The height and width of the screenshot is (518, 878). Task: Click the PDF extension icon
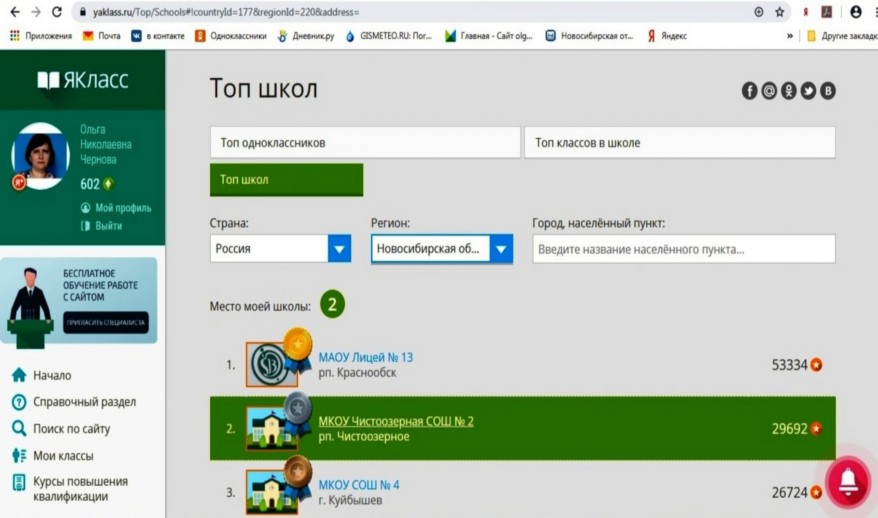[826, 12]
